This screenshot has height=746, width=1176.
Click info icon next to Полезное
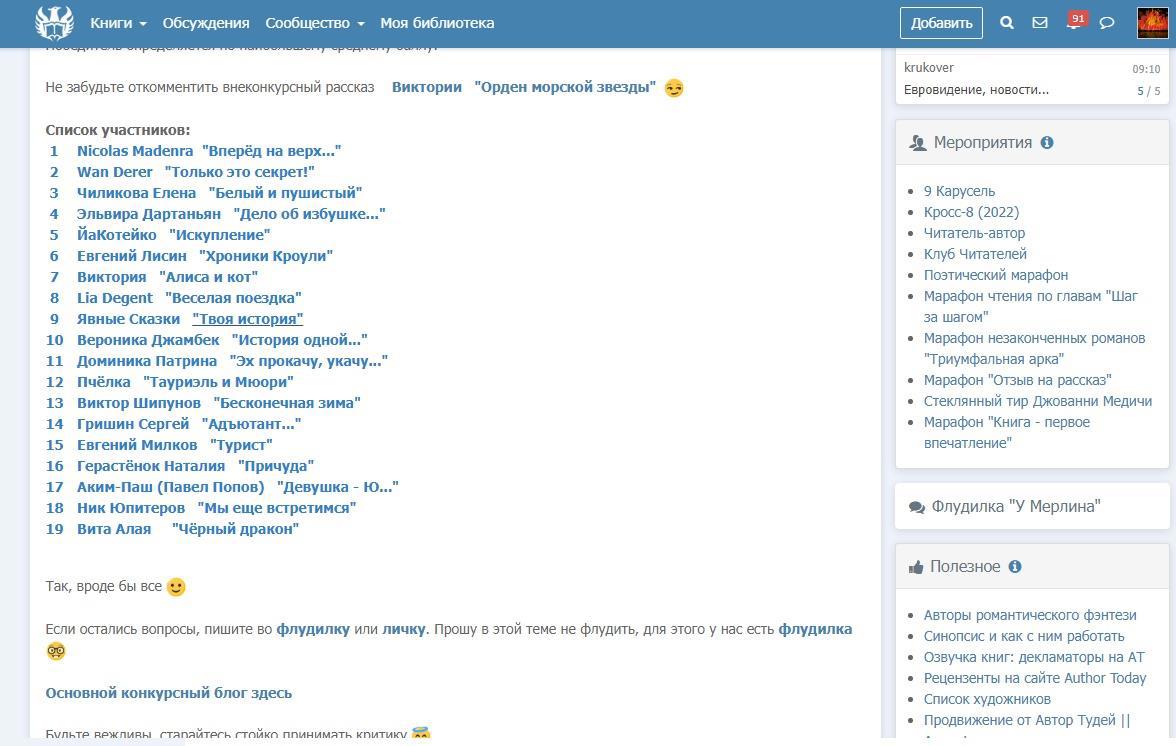tap(1015, 566)
